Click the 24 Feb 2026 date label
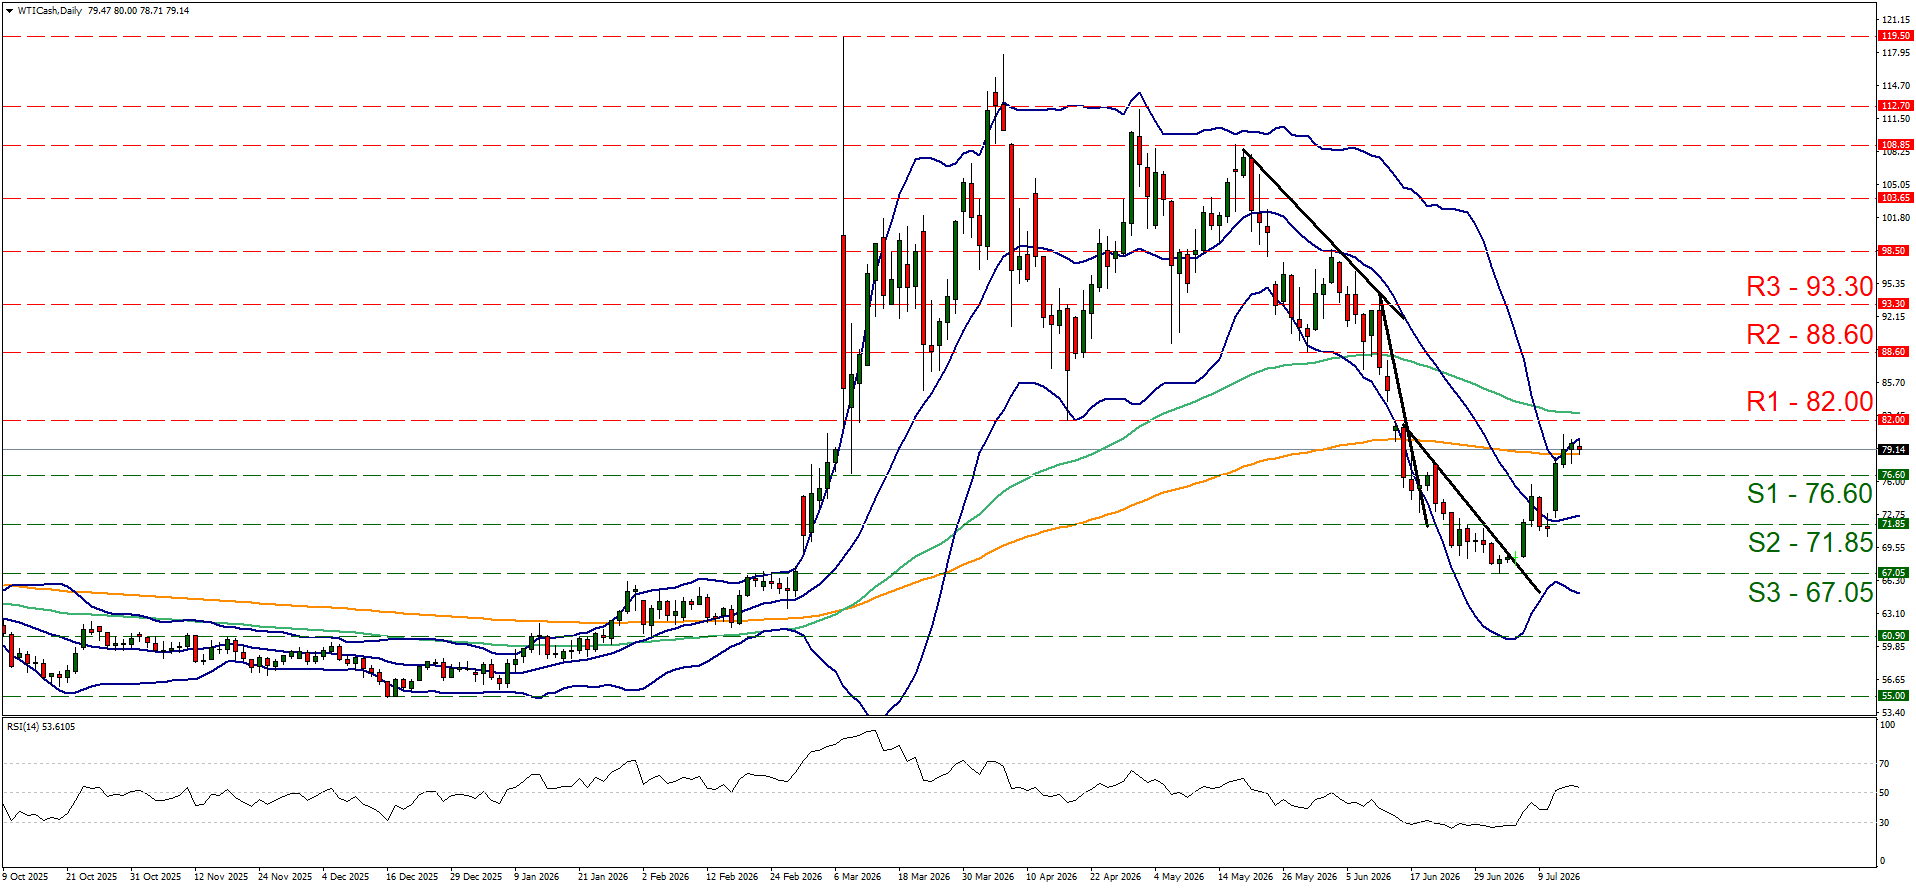The image size is (1916, 888). point(796,877)
